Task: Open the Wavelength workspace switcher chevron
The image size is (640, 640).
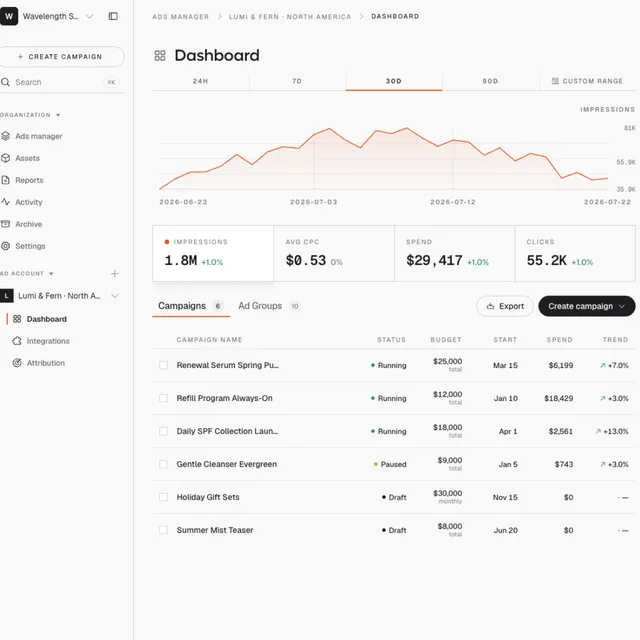Action: point(89,16)
